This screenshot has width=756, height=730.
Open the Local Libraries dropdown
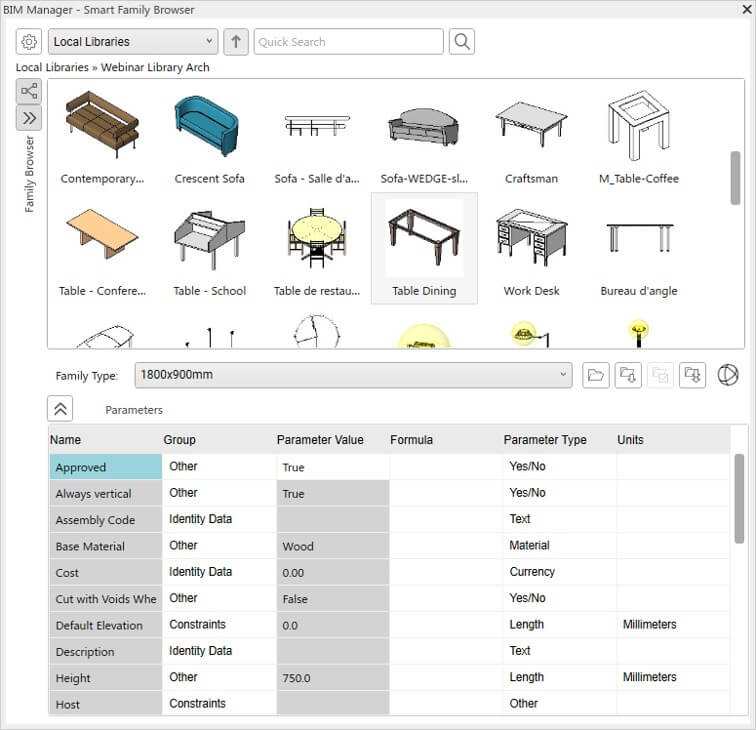coord(133,42)
